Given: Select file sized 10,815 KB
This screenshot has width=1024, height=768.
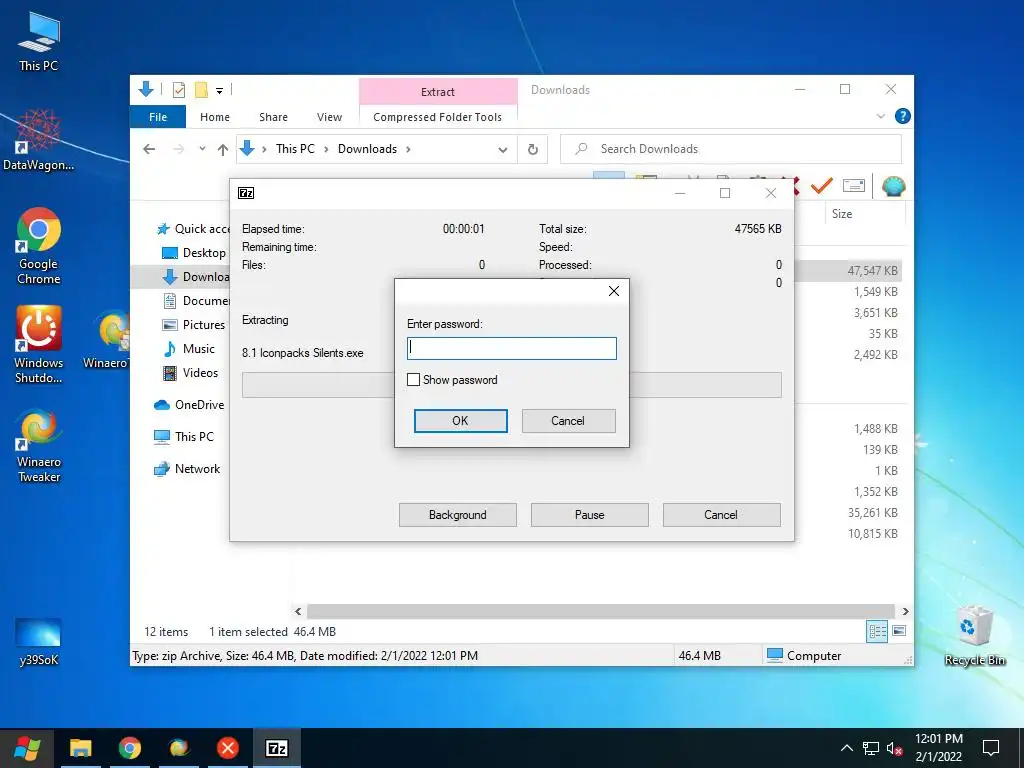Looking at the screenshot, I should click(872, 534).
